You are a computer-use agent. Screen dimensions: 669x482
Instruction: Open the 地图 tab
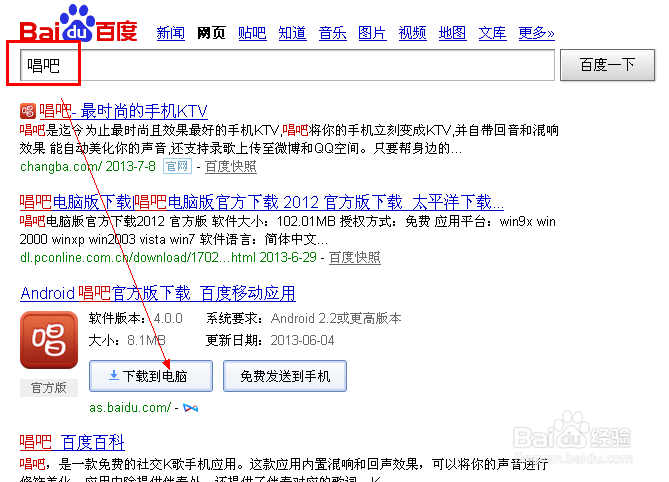pos(453,33)
